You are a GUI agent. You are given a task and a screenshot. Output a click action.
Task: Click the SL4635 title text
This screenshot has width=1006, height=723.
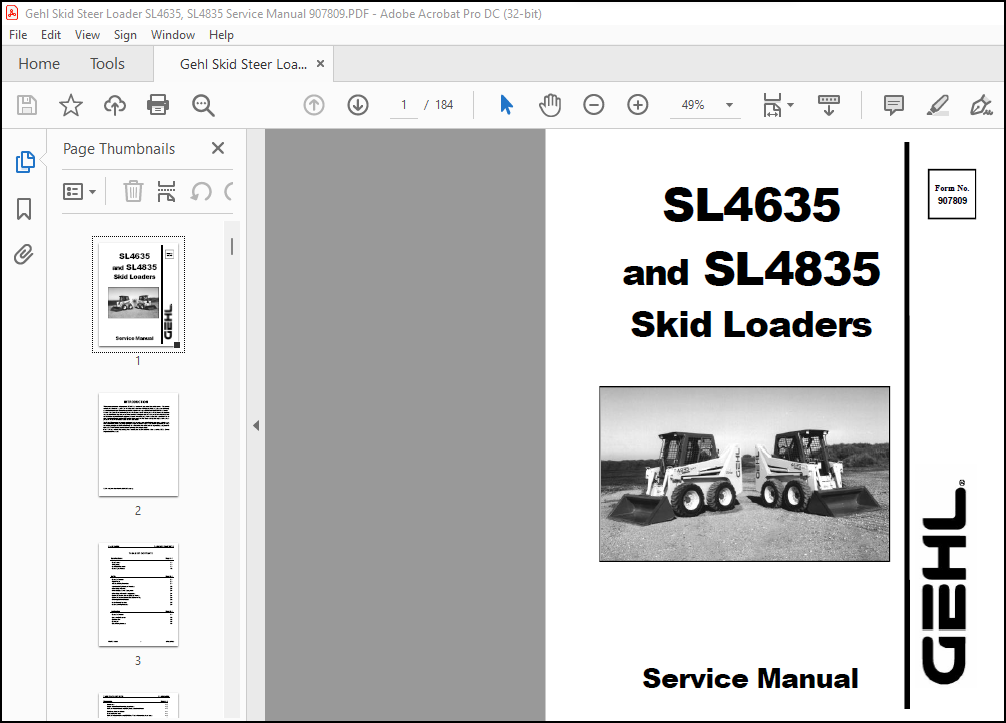751,205
